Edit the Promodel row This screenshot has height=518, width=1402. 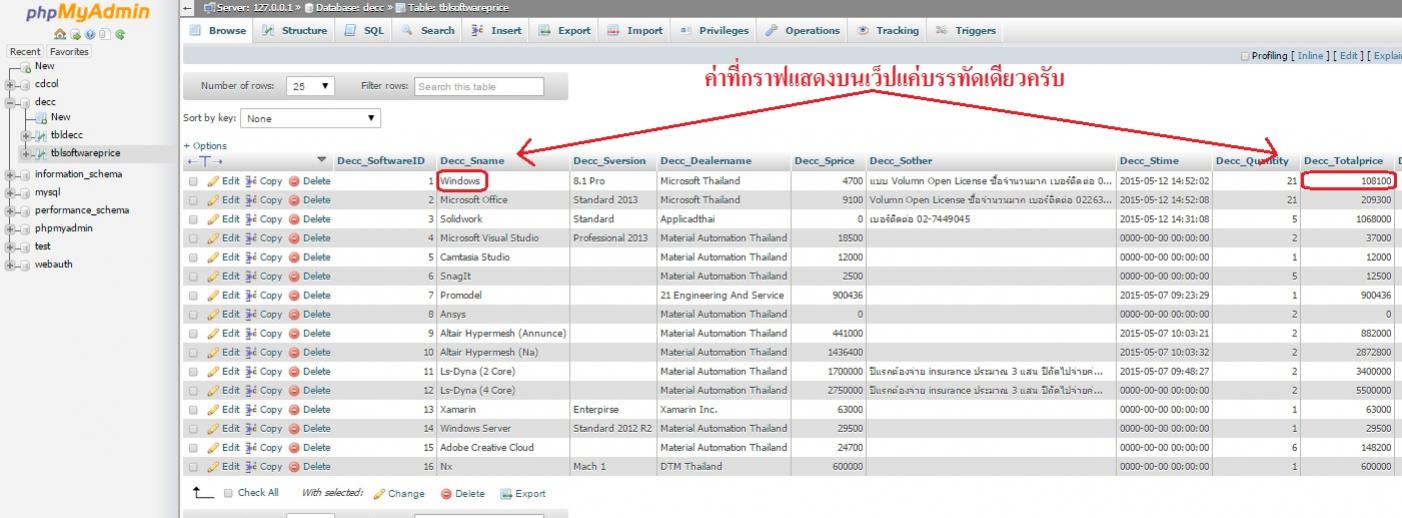click(223, 295)
